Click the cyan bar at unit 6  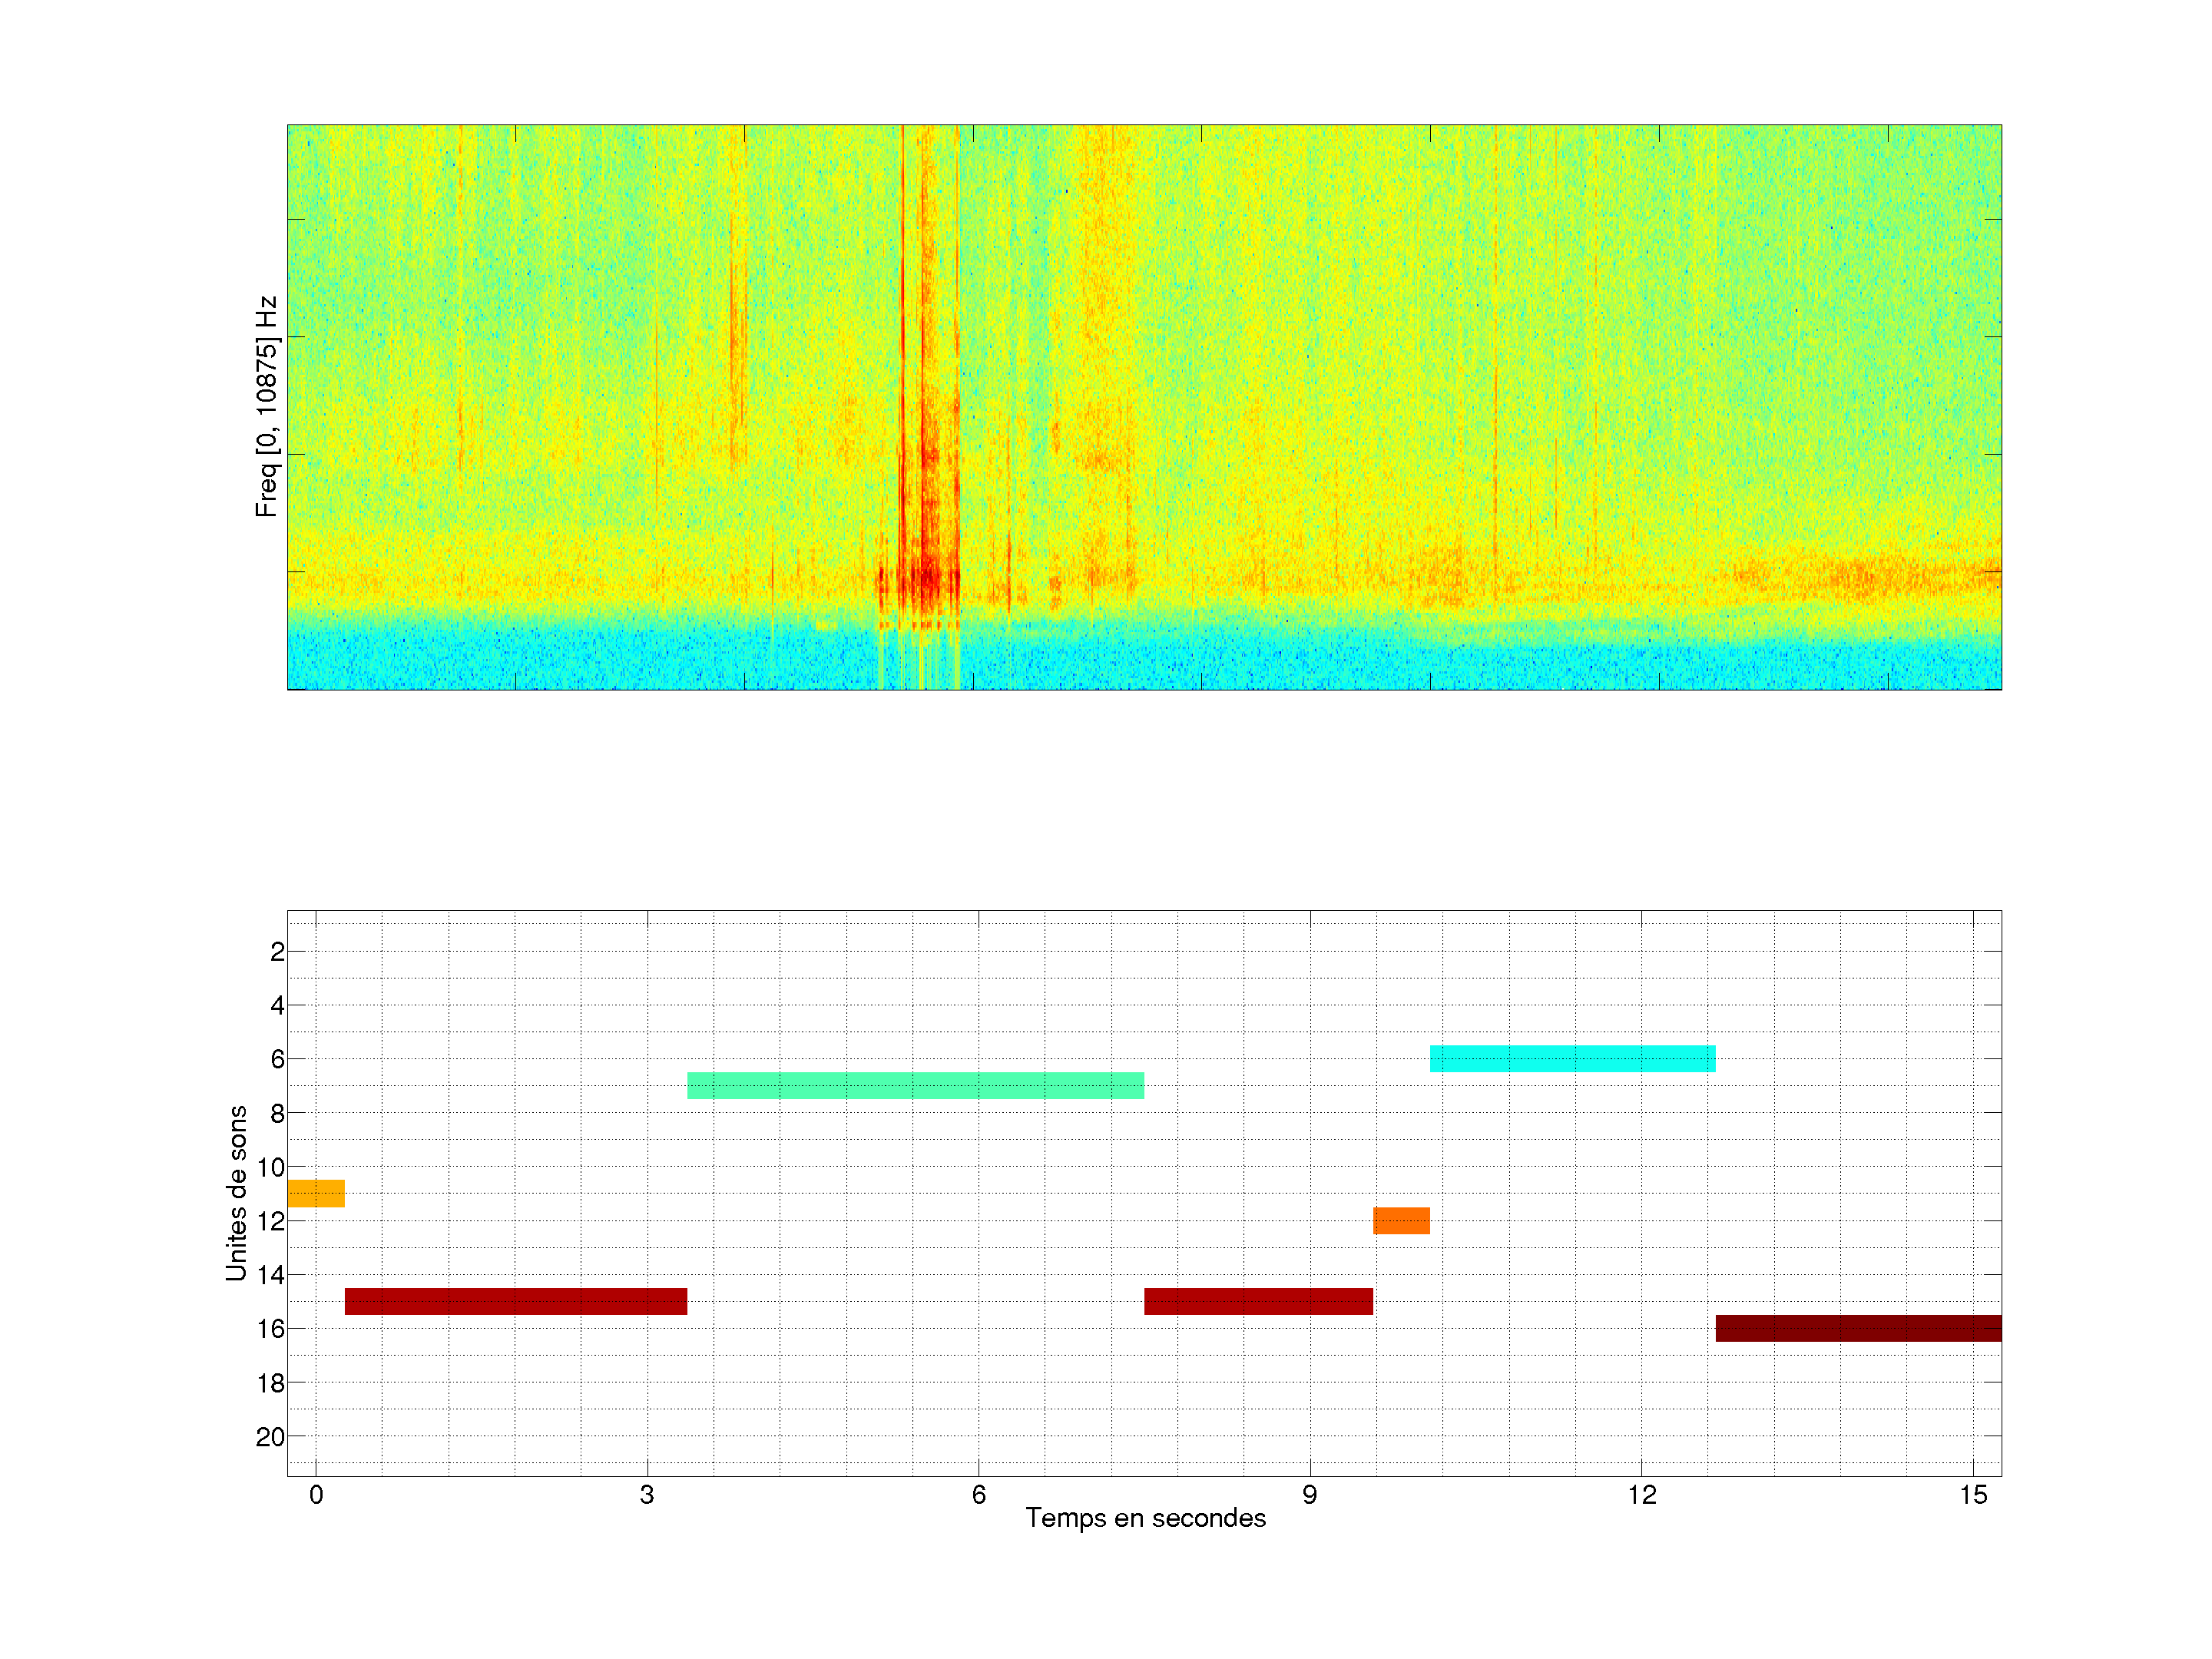tap(1572, 1058)
